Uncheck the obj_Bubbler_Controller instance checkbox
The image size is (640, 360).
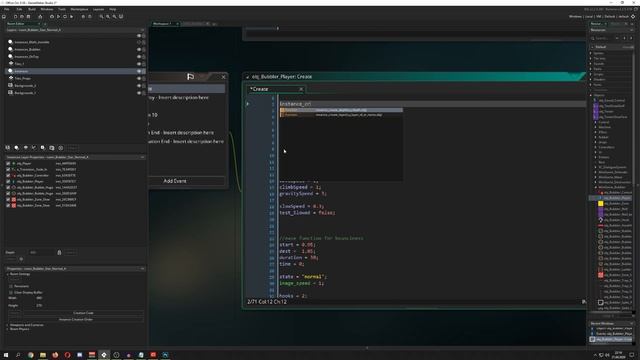click(x=8, y=175)
